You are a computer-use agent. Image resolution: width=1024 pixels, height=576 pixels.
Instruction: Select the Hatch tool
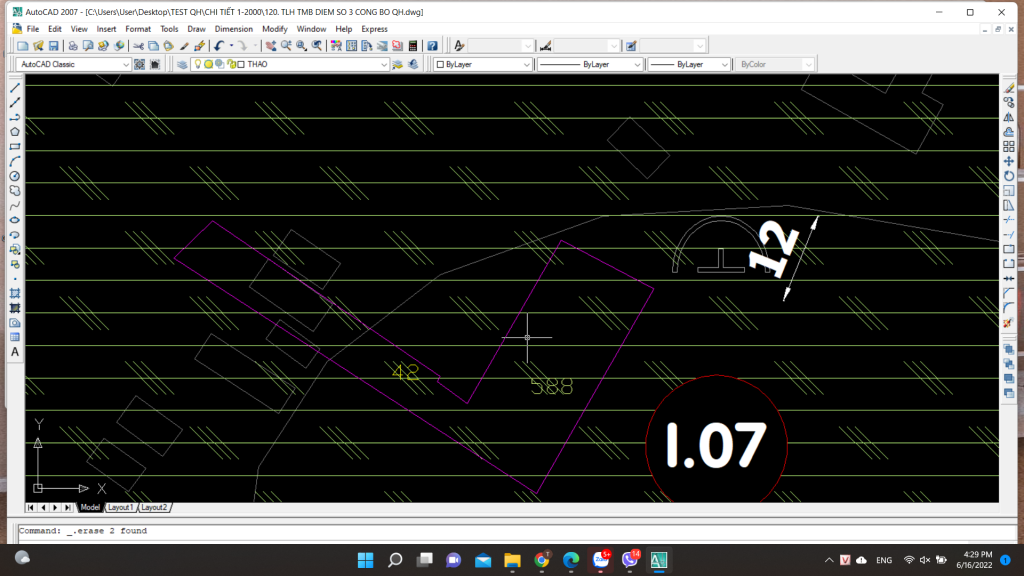coord(14,293)
